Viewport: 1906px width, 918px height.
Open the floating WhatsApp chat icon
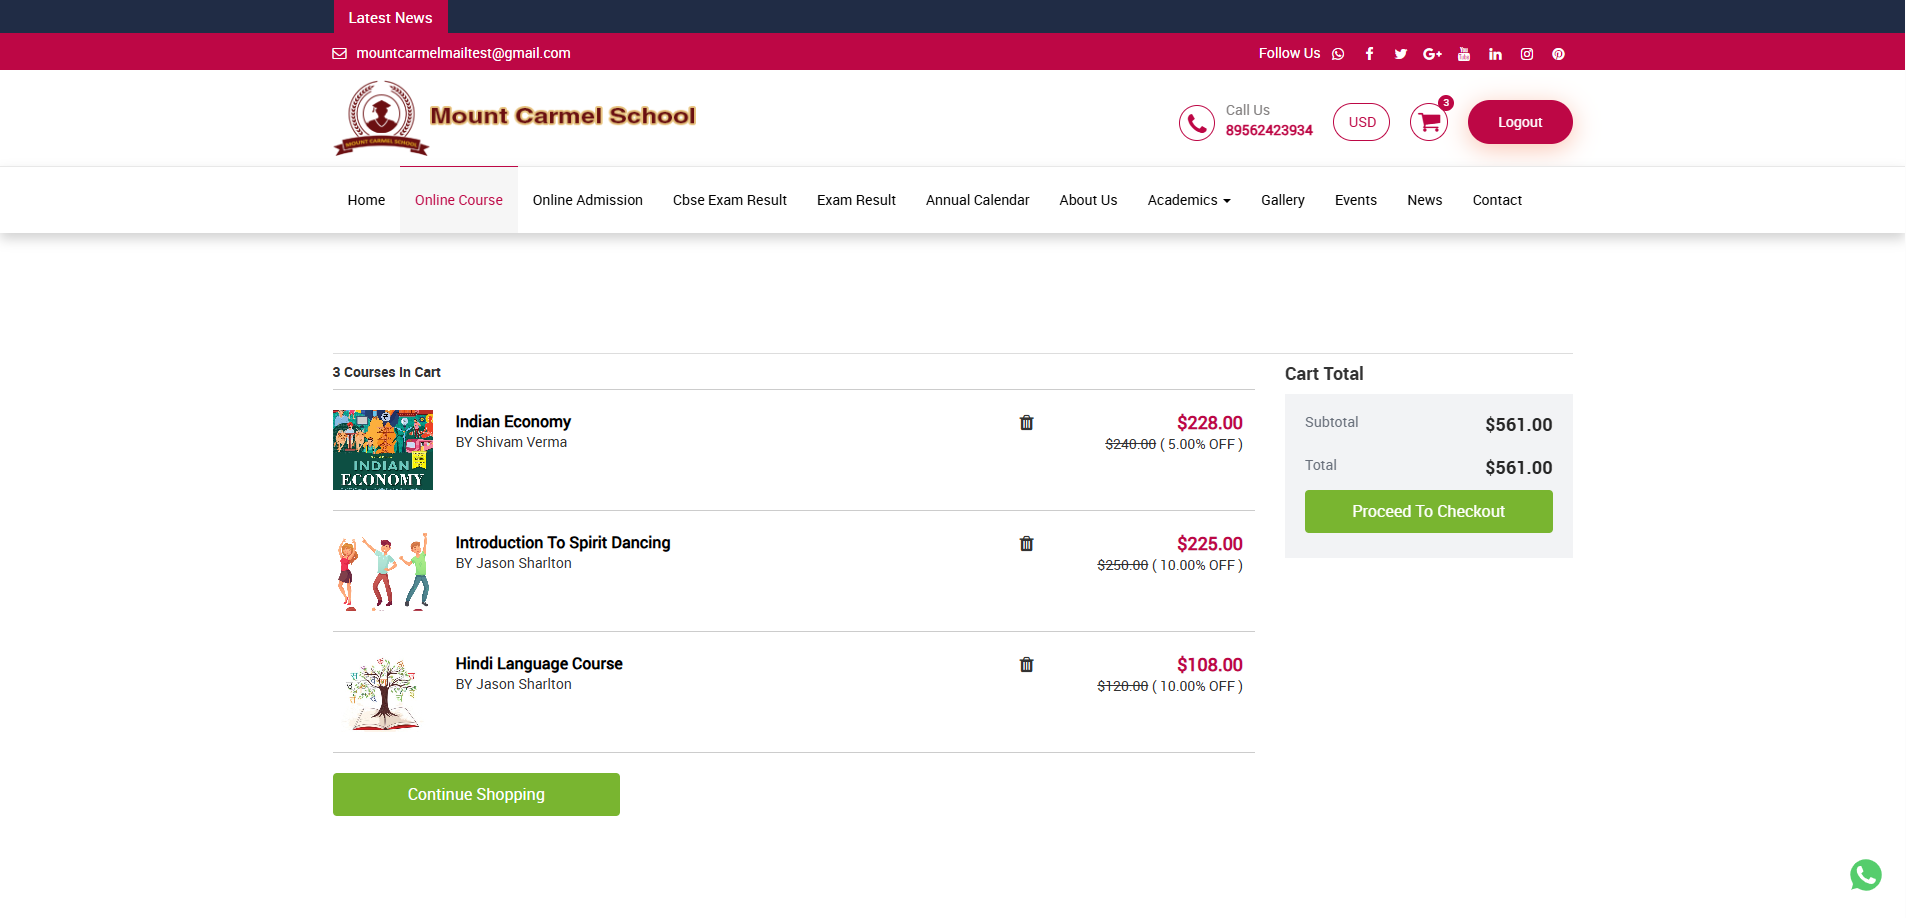click(x=1865, y=875)
